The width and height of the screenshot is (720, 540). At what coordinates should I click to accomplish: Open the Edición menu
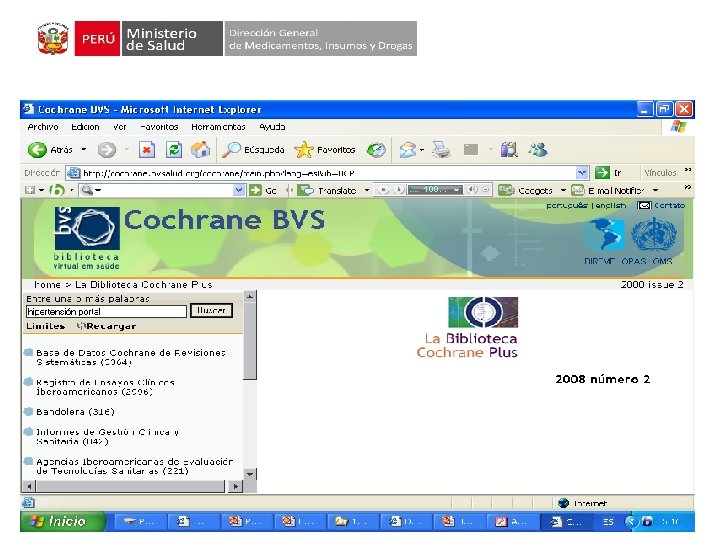[x=85, y=127]
